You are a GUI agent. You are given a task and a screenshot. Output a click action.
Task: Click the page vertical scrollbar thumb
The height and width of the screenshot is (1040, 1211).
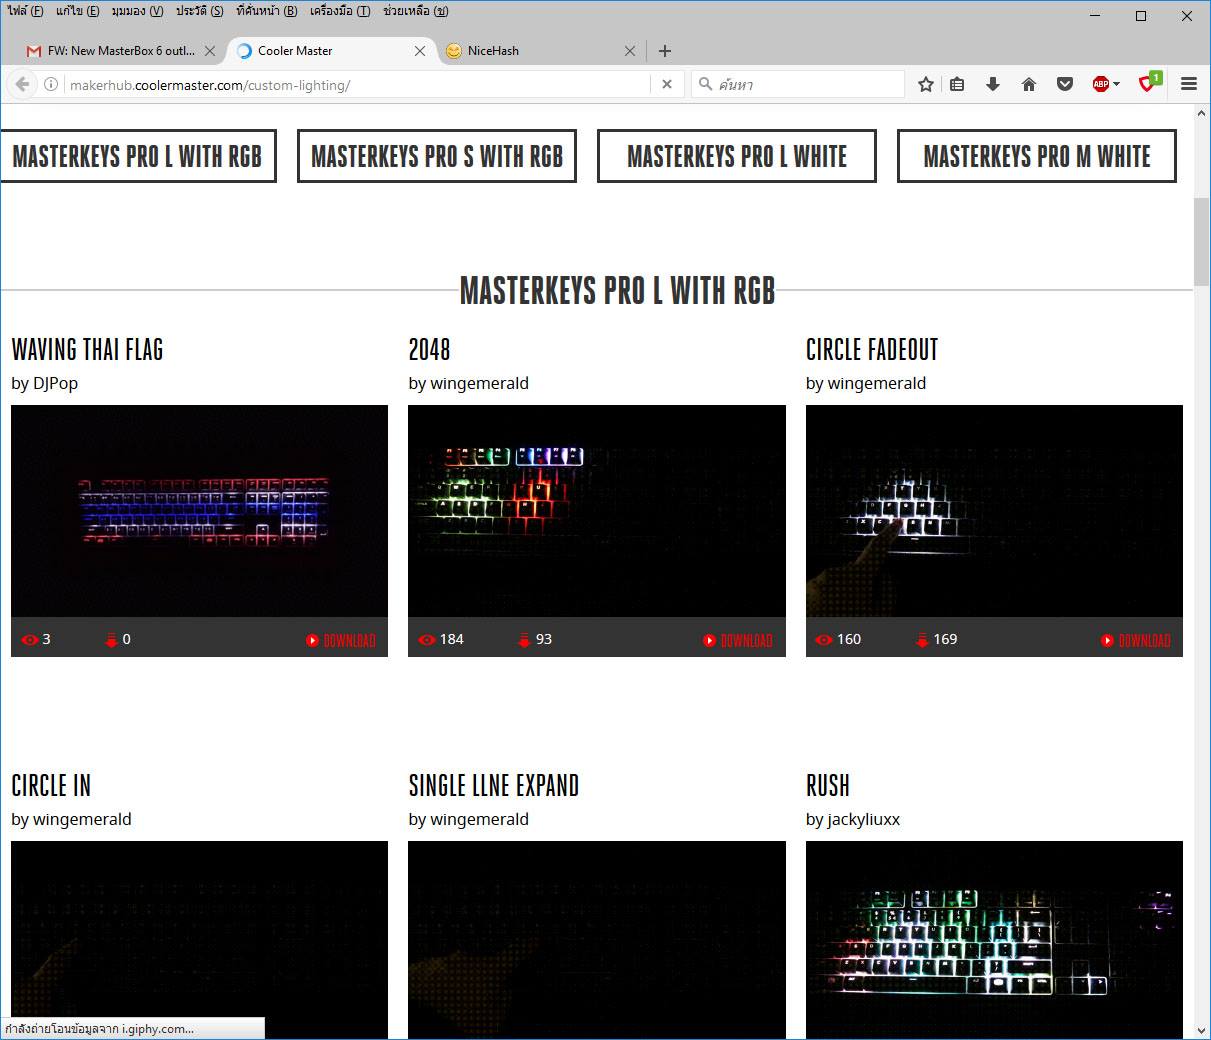click(x=1201, y=242)
